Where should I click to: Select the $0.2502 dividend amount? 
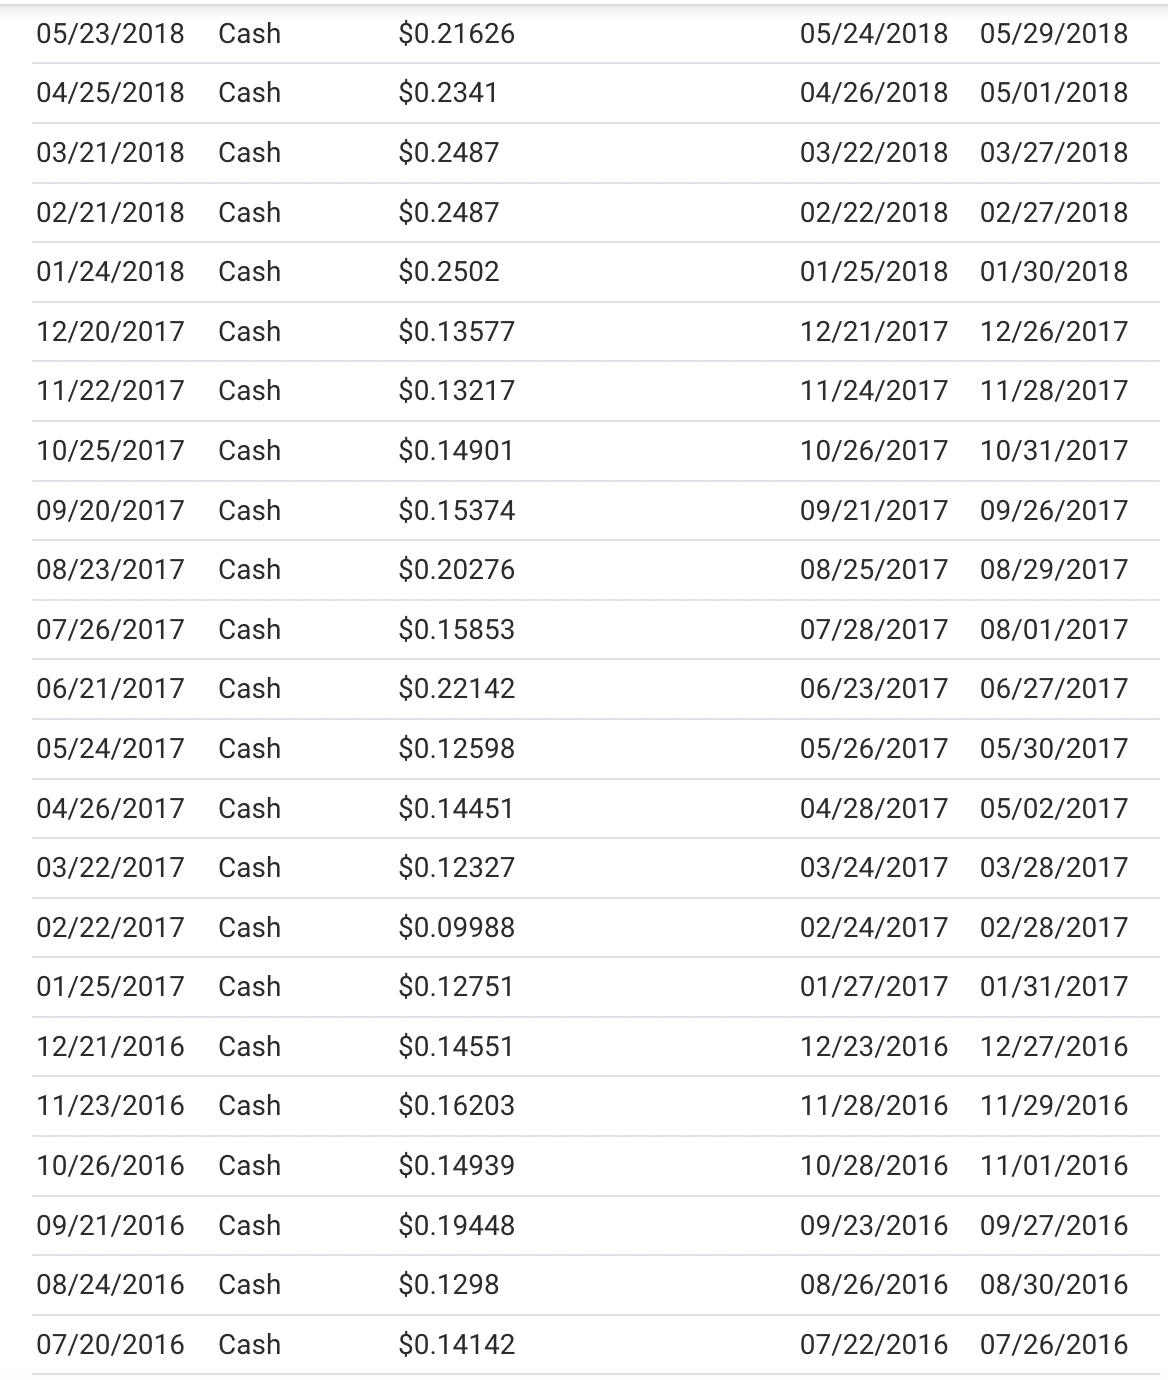click(x=448, y=272)
